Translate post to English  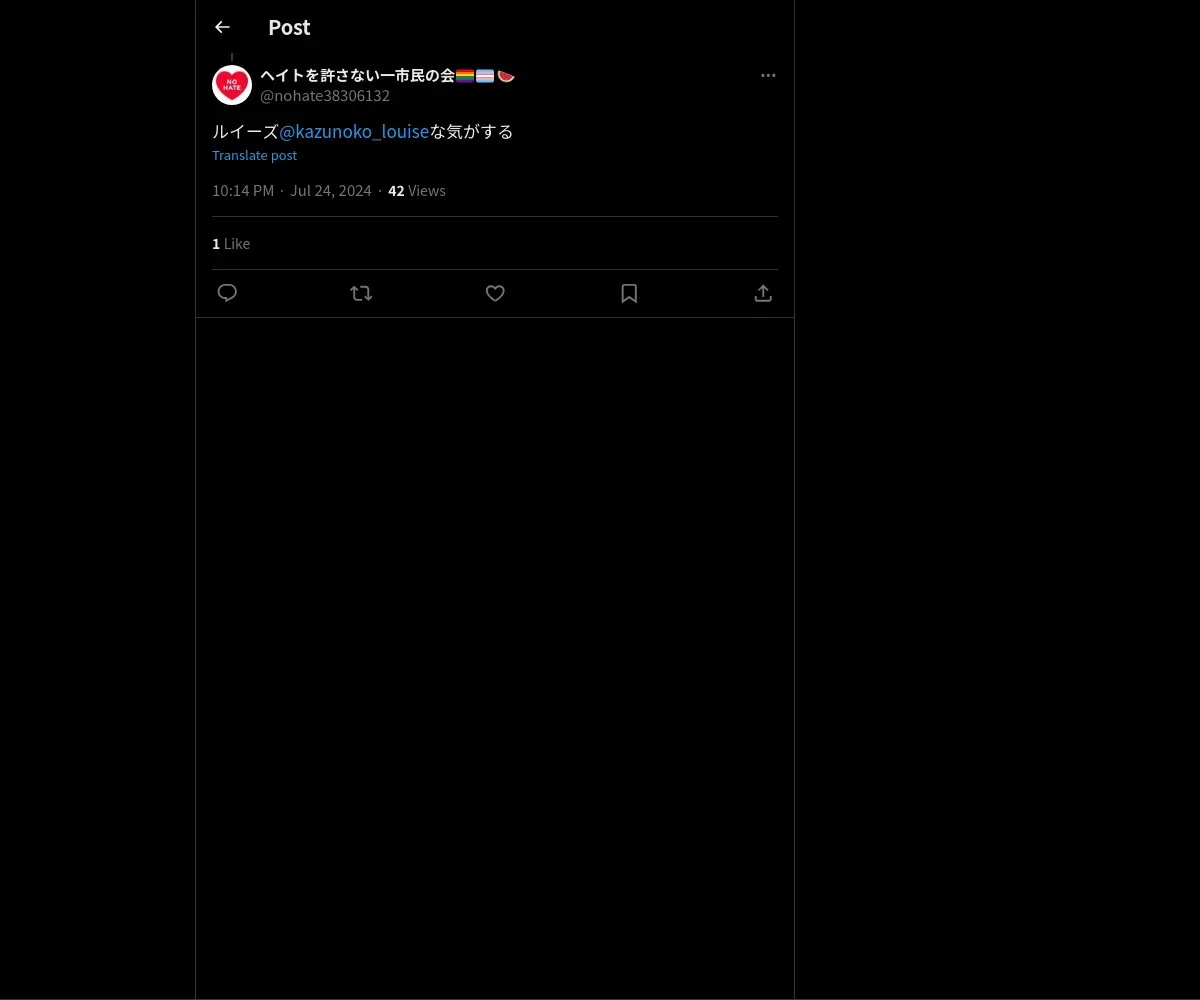pos(254,155)
